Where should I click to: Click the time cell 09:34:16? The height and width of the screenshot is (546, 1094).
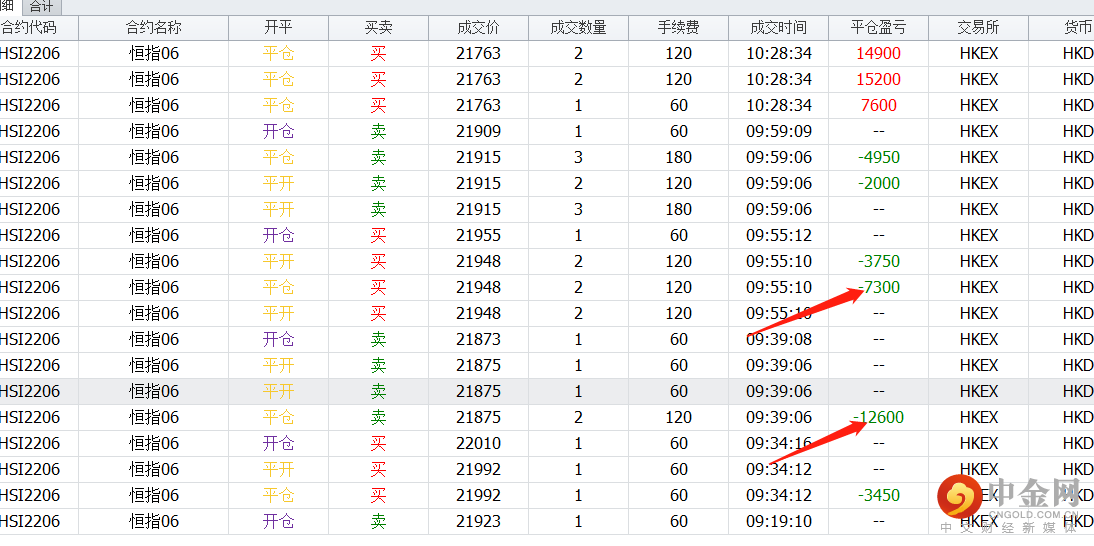click(779, 443)
